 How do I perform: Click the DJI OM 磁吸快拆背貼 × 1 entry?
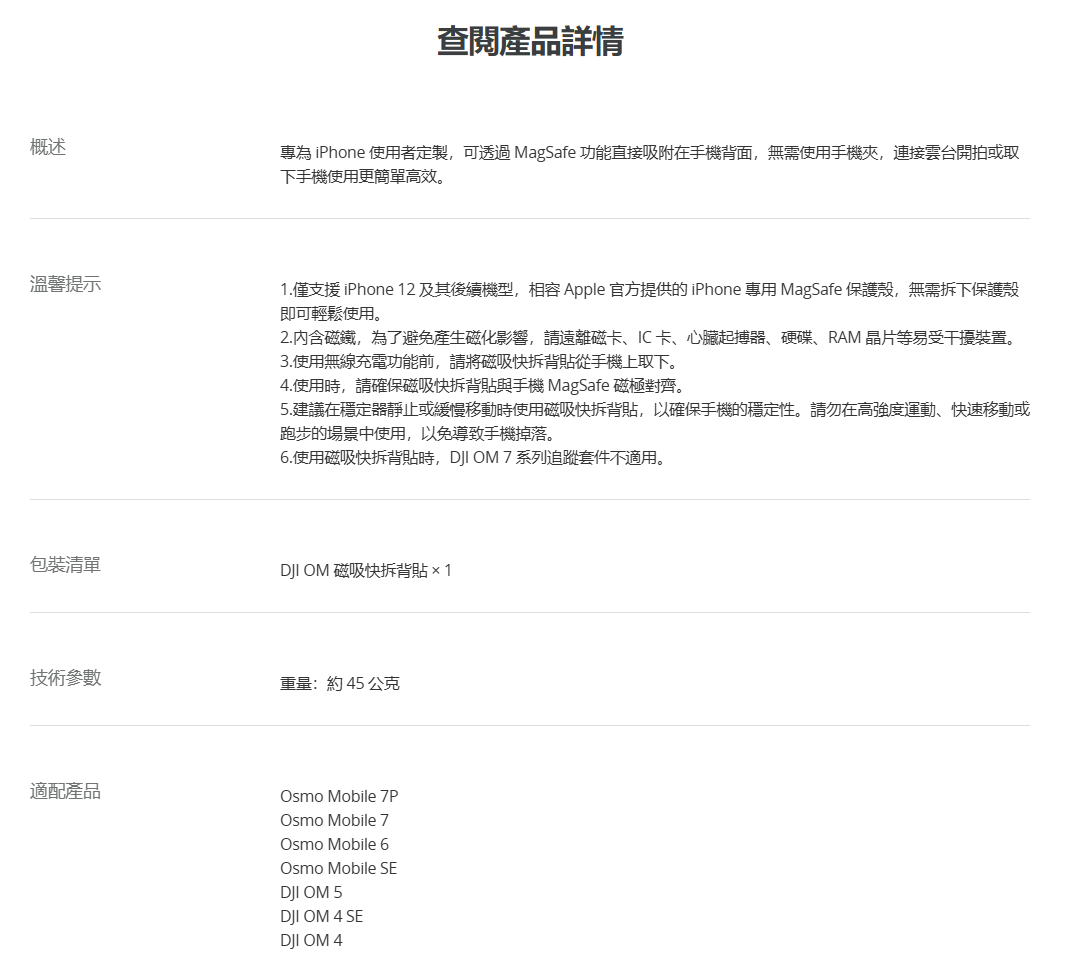coord(366,570)
